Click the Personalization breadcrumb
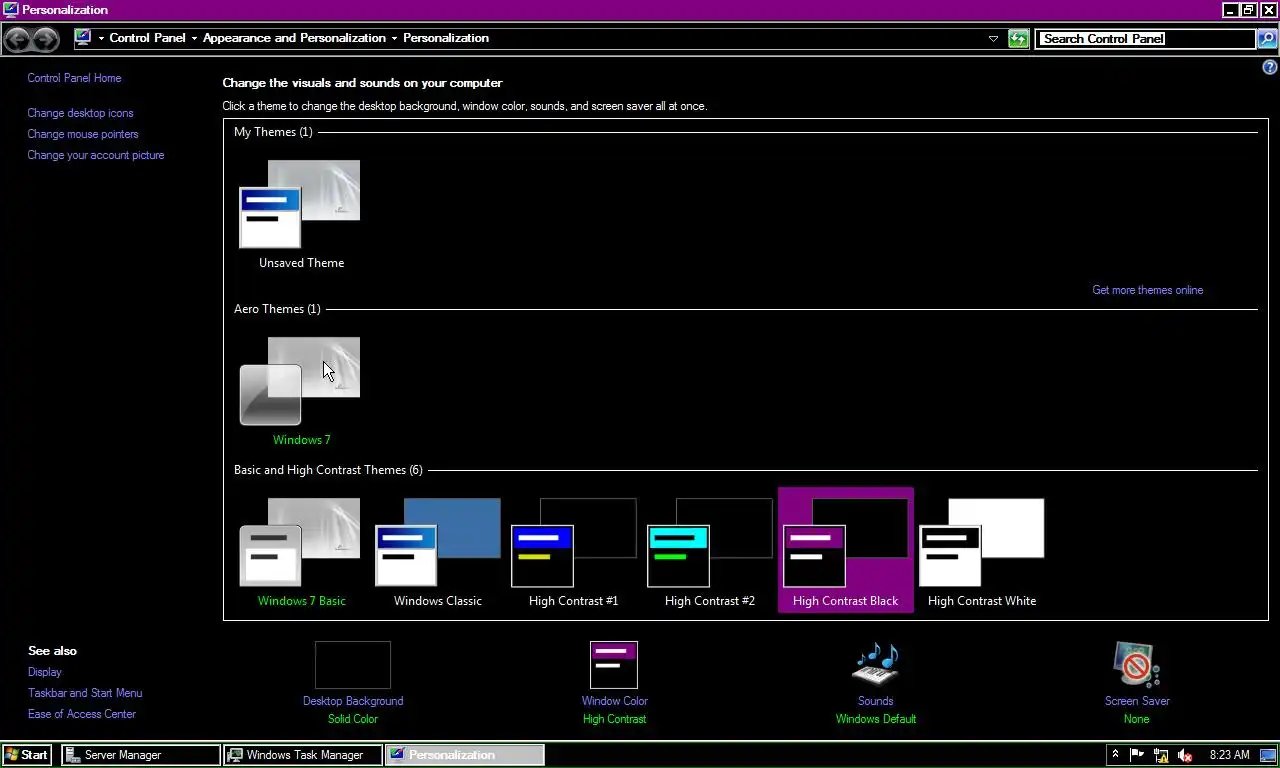The height and width of the screenshot is (768, 1280). [x=446, y=38]
